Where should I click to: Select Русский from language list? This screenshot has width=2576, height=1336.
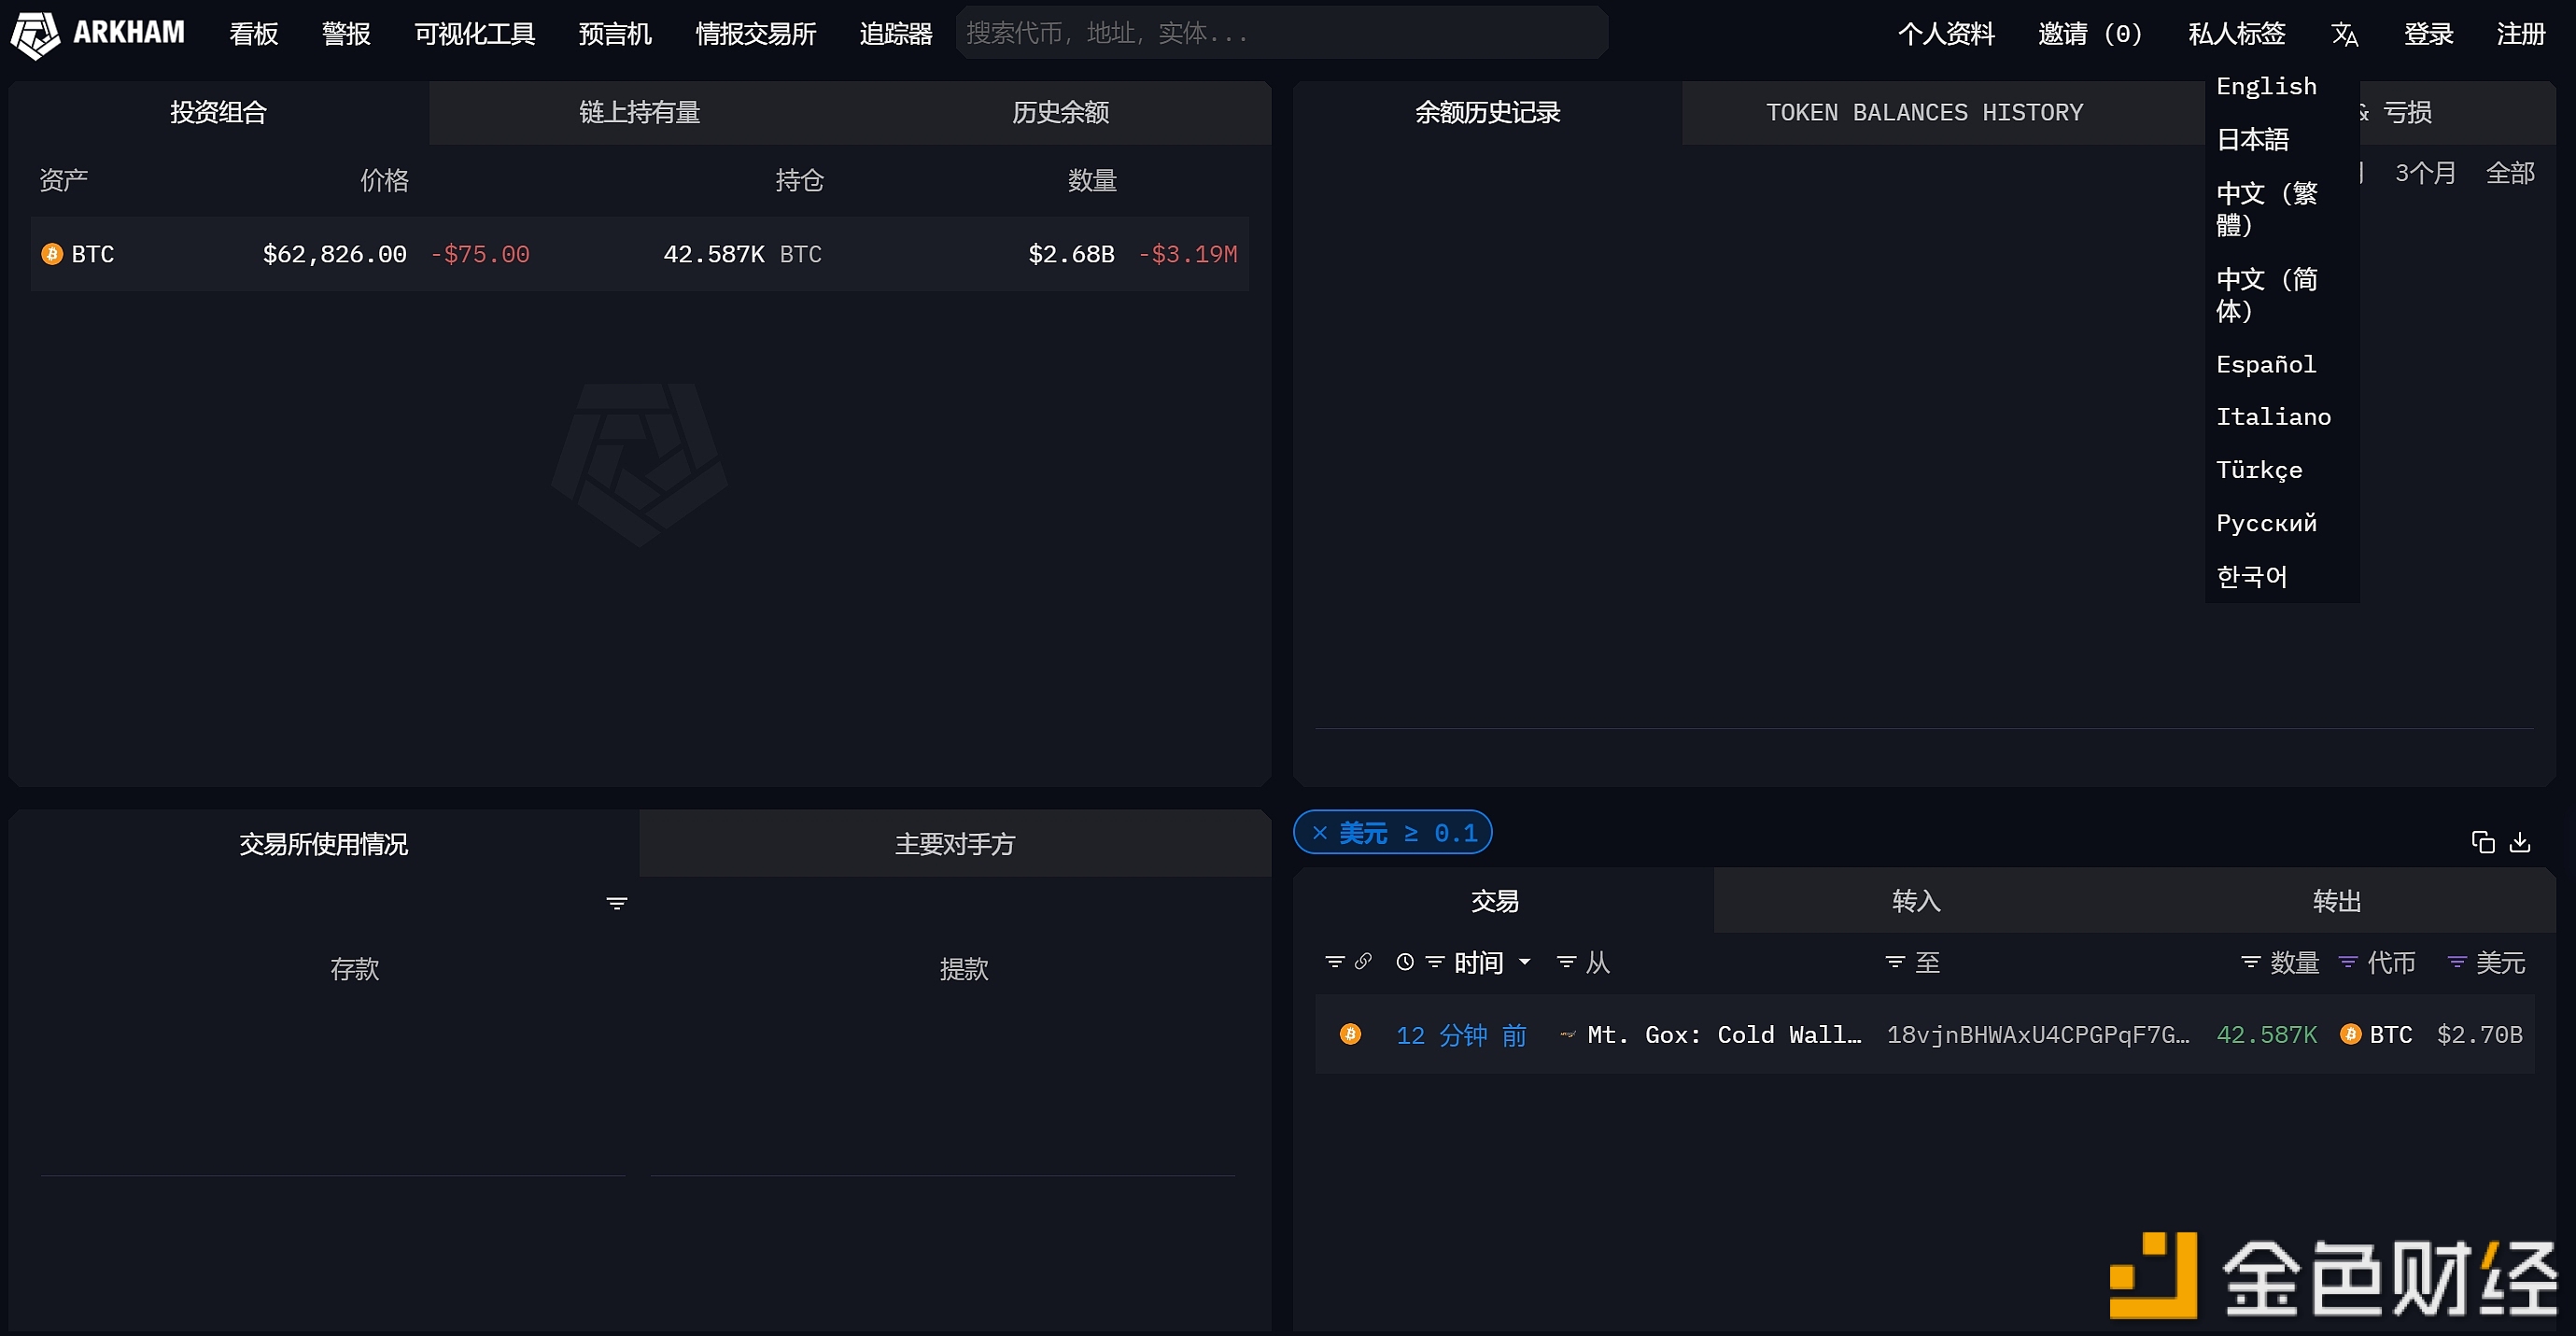tap(2266, 523)
